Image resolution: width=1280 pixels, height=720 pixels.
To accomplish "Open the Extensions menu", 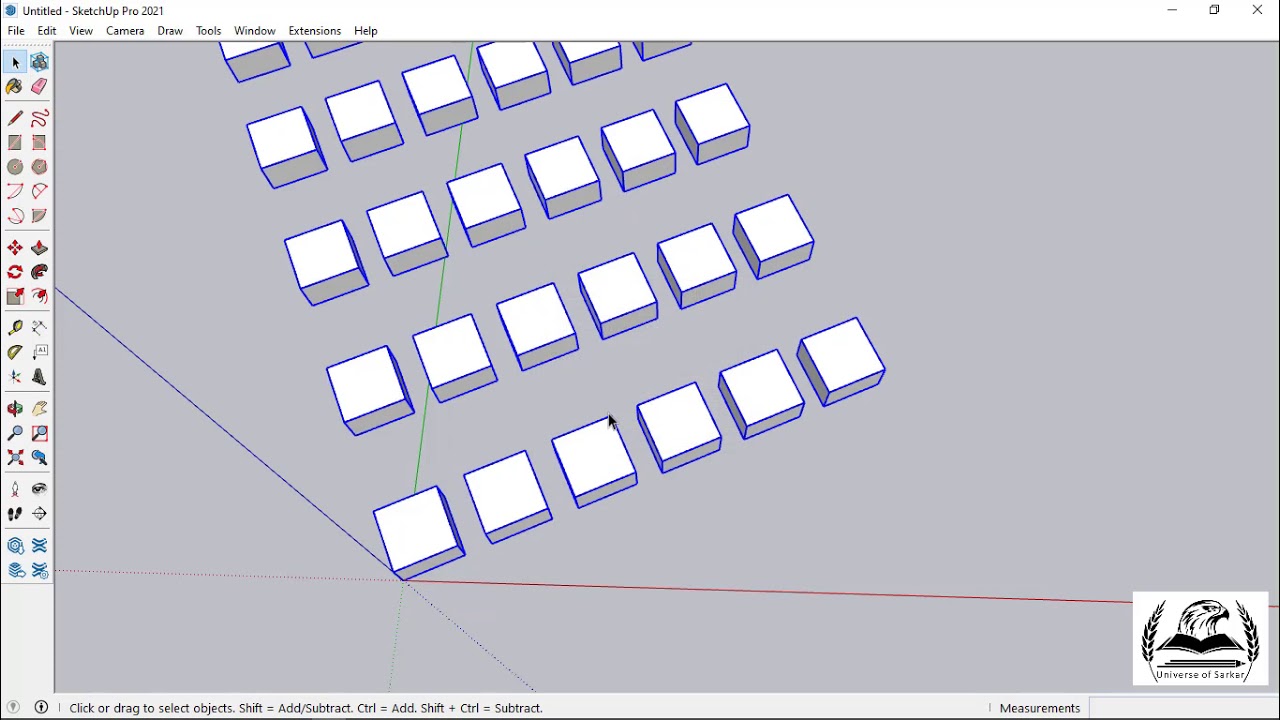I will [x=314, y=31].
